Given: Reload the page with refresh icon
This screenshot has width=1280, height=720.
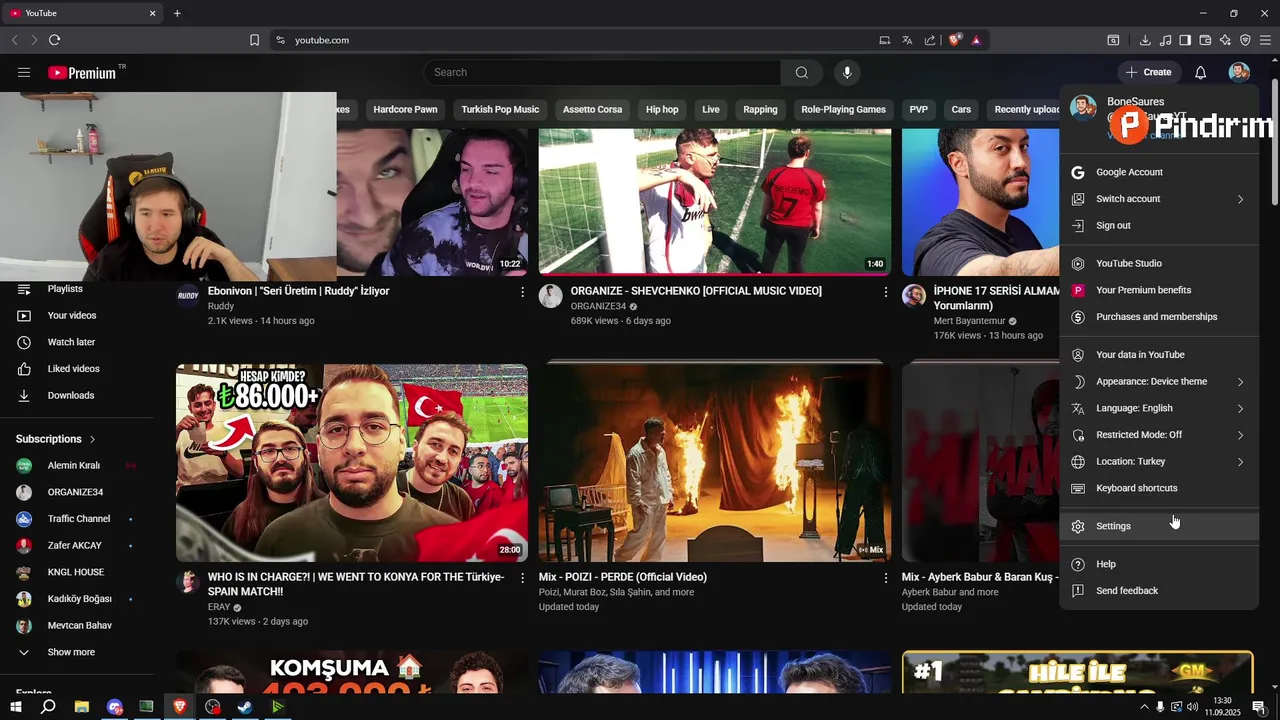Looking at the screenshot, I should 54,40.
